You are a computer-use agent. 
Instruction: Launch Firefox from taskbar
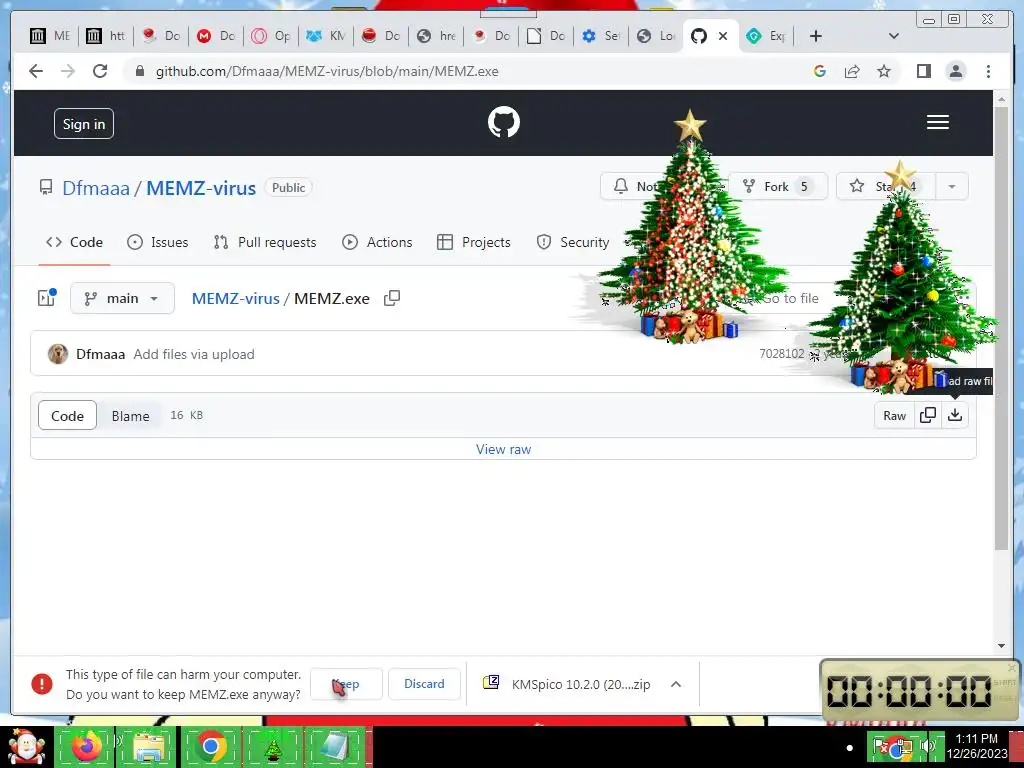[86, 746]
